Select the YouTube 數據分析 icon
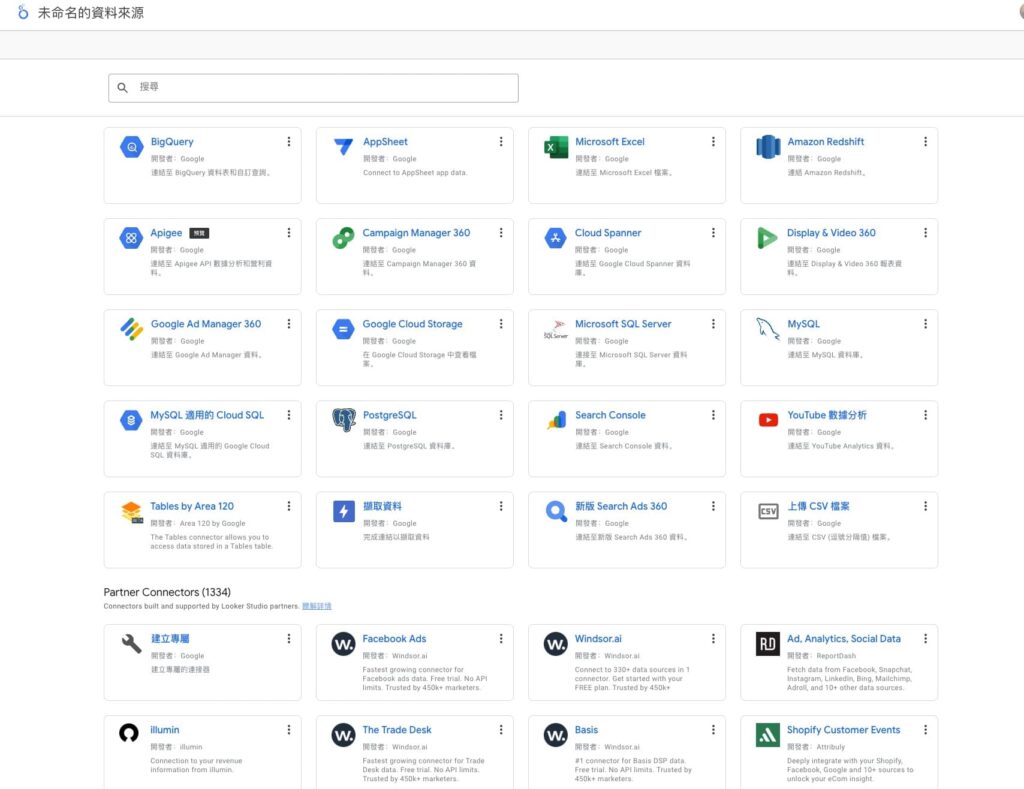 pos(768,420)
